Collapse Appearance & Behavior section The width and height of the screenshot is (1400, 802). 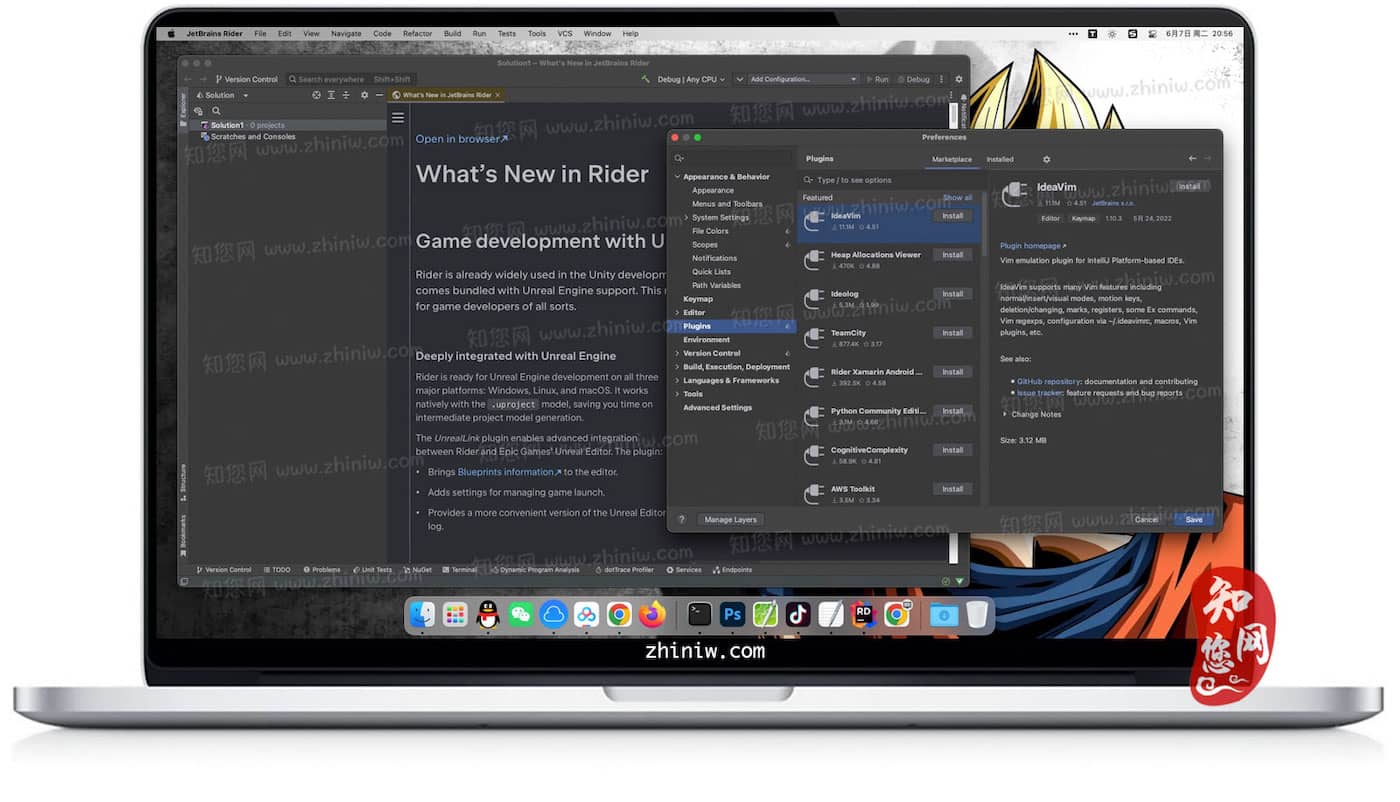[677, 177]
